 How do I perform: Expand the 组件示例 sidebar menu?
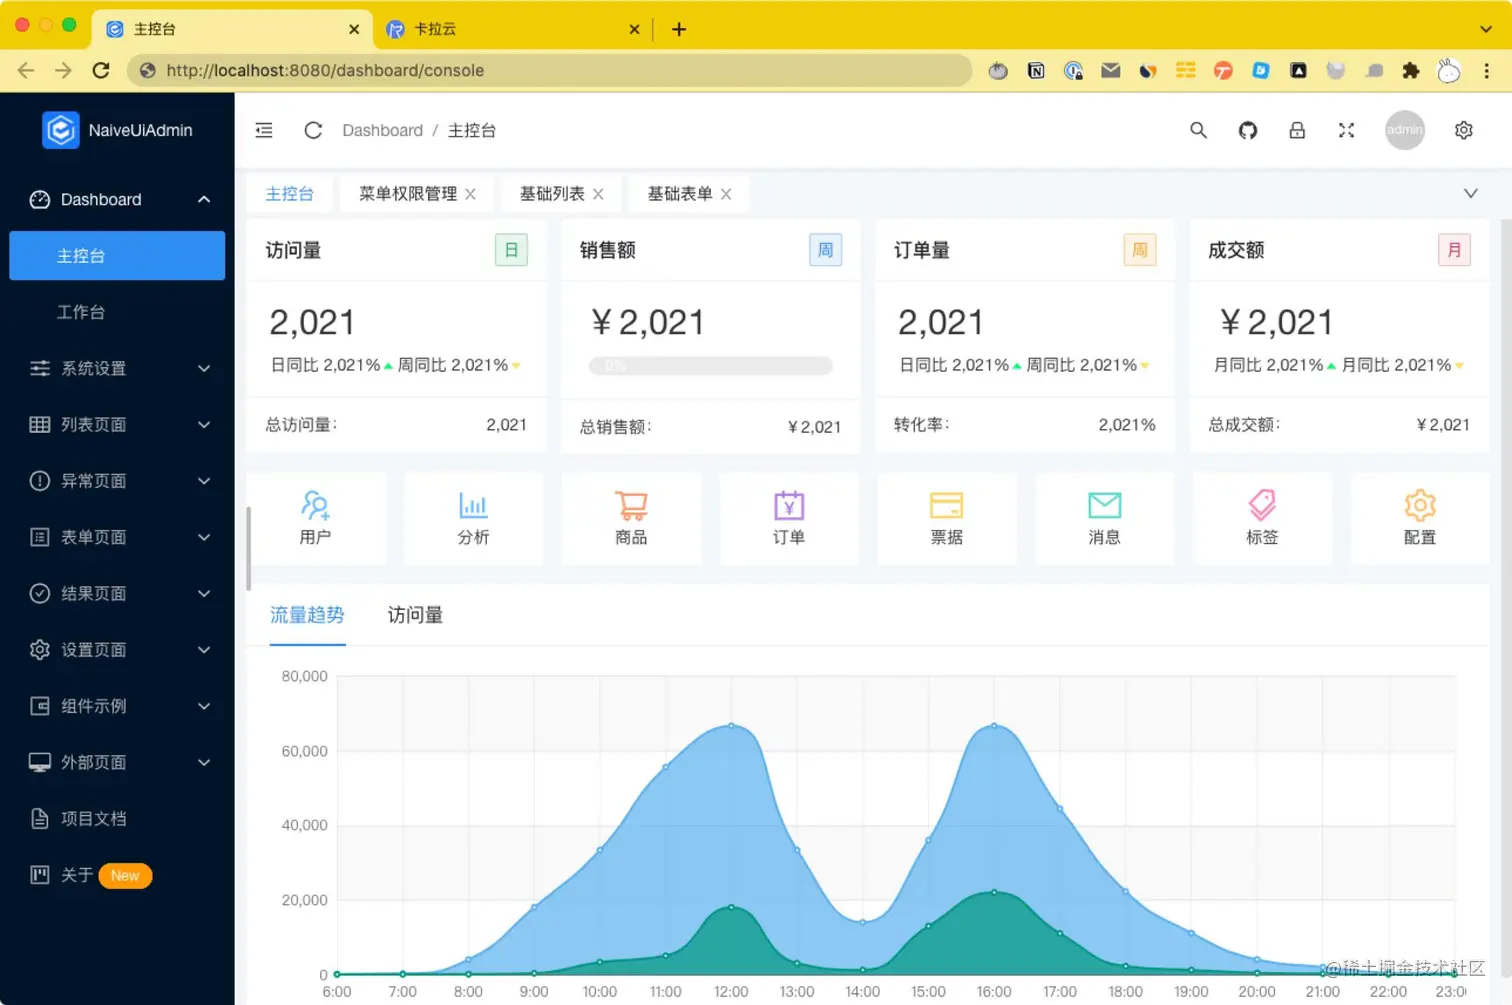click(117, 706)
